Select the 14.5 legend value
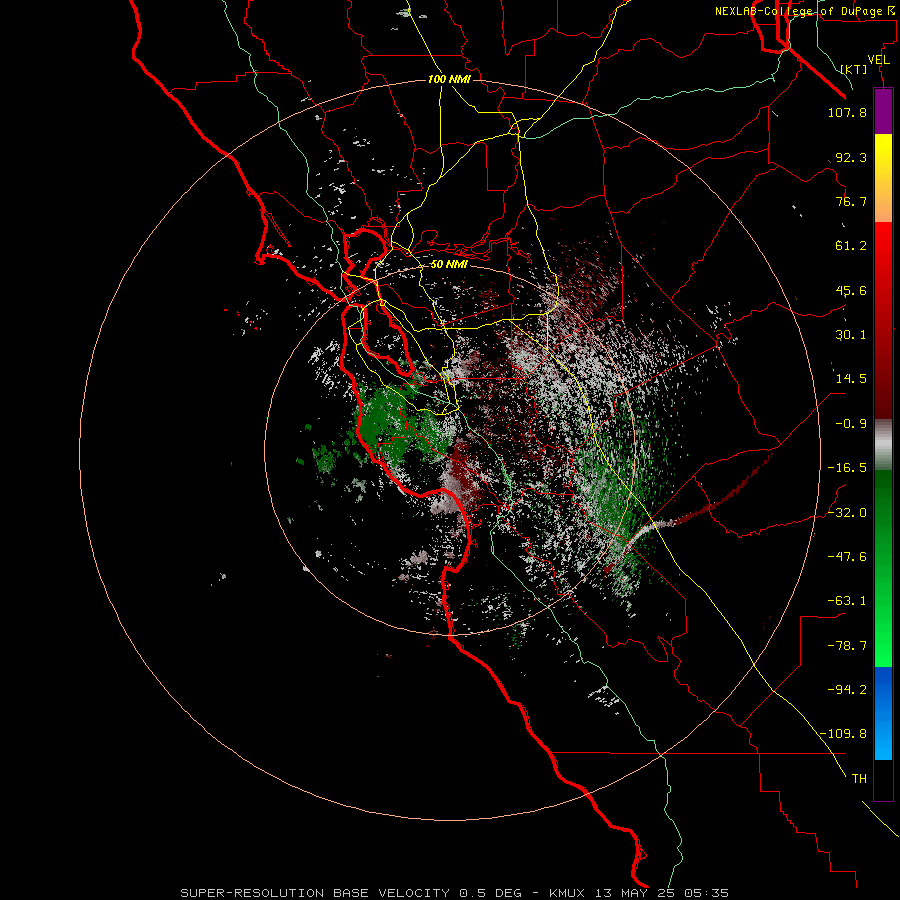This screenshot has height=900, width=900. pos(851,379)
